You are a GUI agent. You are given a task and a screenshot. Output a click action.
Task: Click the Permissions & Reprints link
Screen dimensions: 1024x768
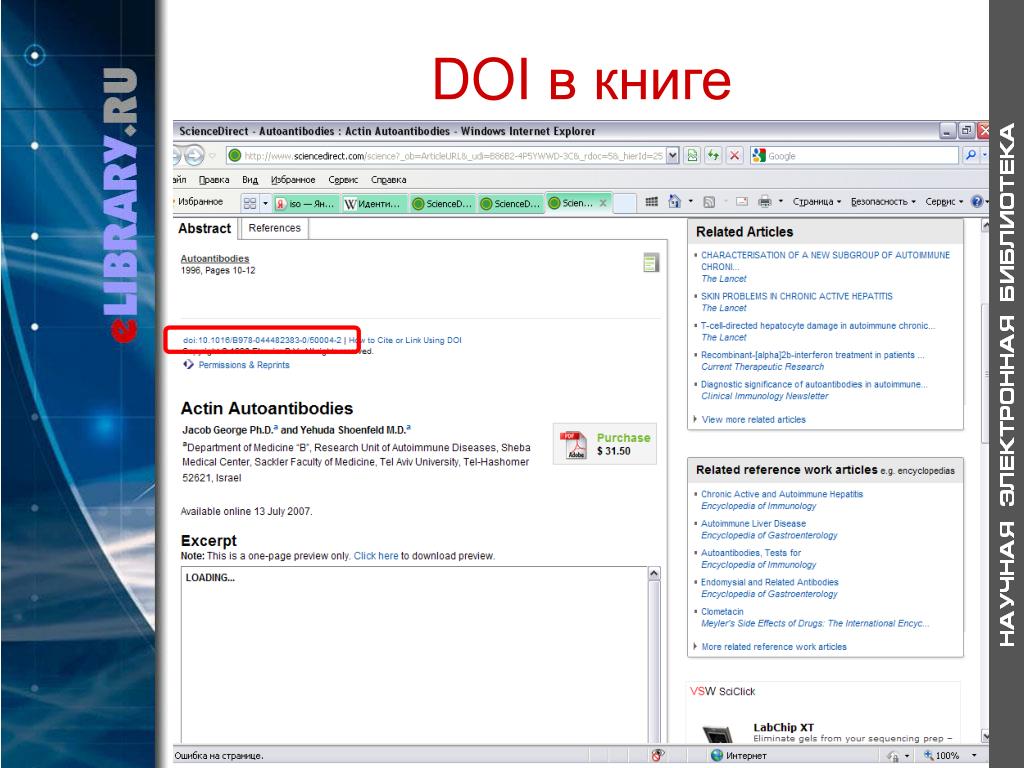point(244,364)
